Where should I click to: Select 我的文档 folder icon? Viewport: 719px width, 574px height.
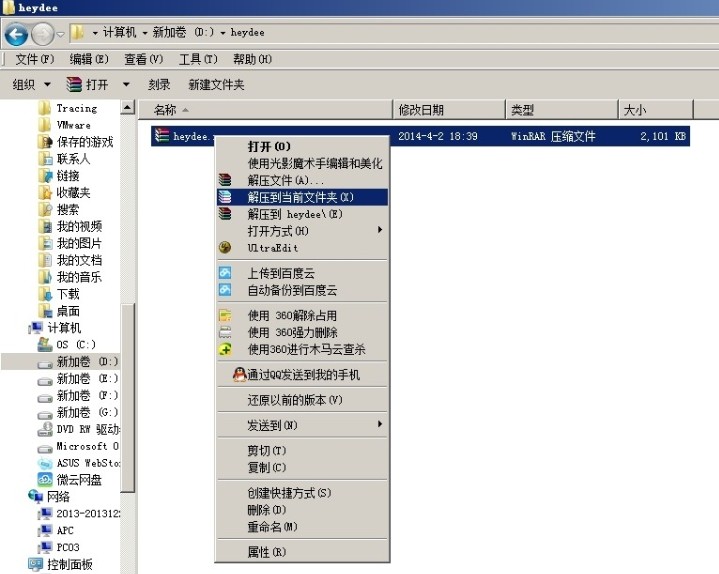[x=45, y=260]
